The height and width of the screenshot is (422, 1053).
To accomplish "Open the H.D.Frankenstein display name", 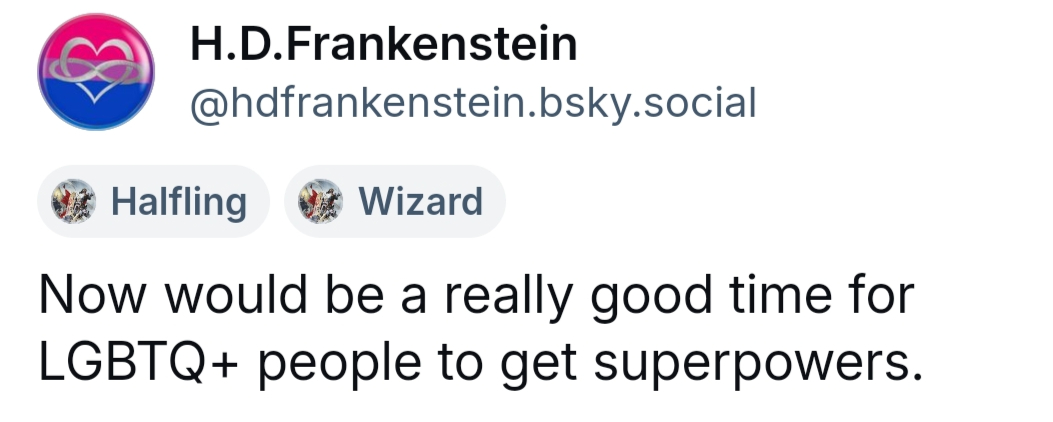I will click(382, 44).
